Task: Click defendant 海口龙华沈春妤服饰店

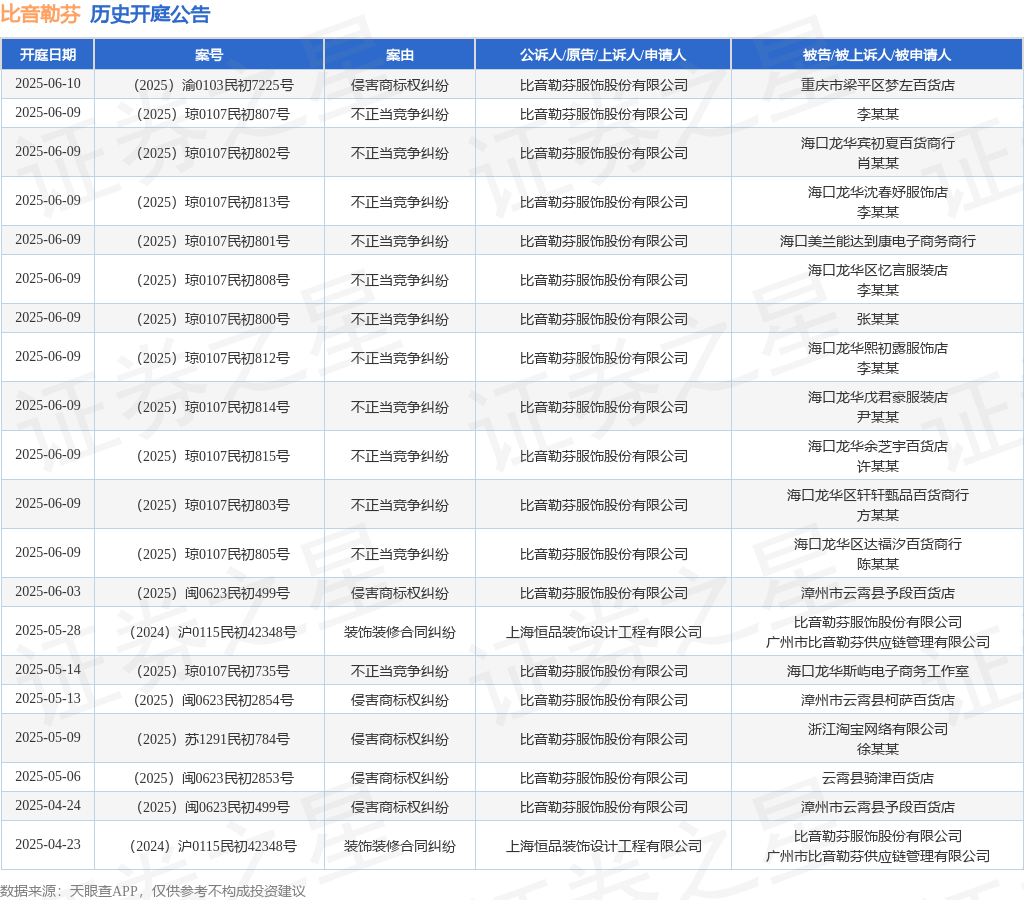Action: point(878,192)
